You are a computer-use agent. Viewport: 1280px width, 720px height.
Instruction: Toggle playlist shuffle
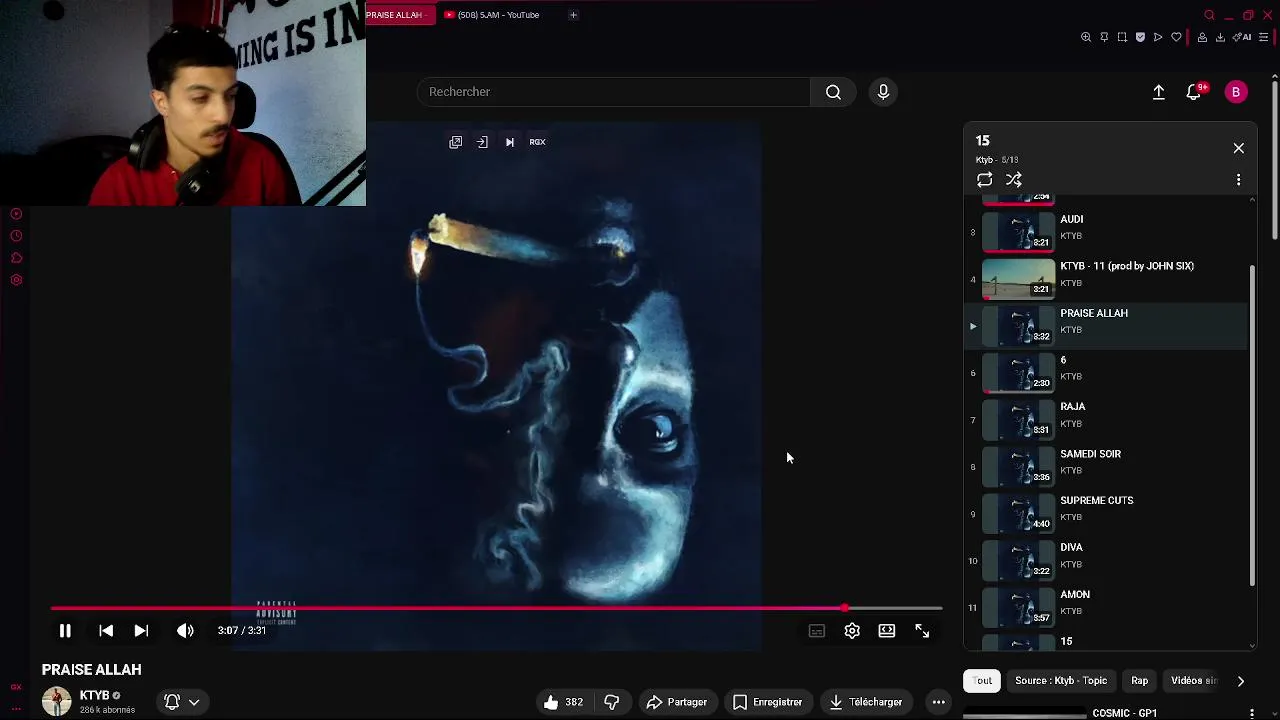1014,180
